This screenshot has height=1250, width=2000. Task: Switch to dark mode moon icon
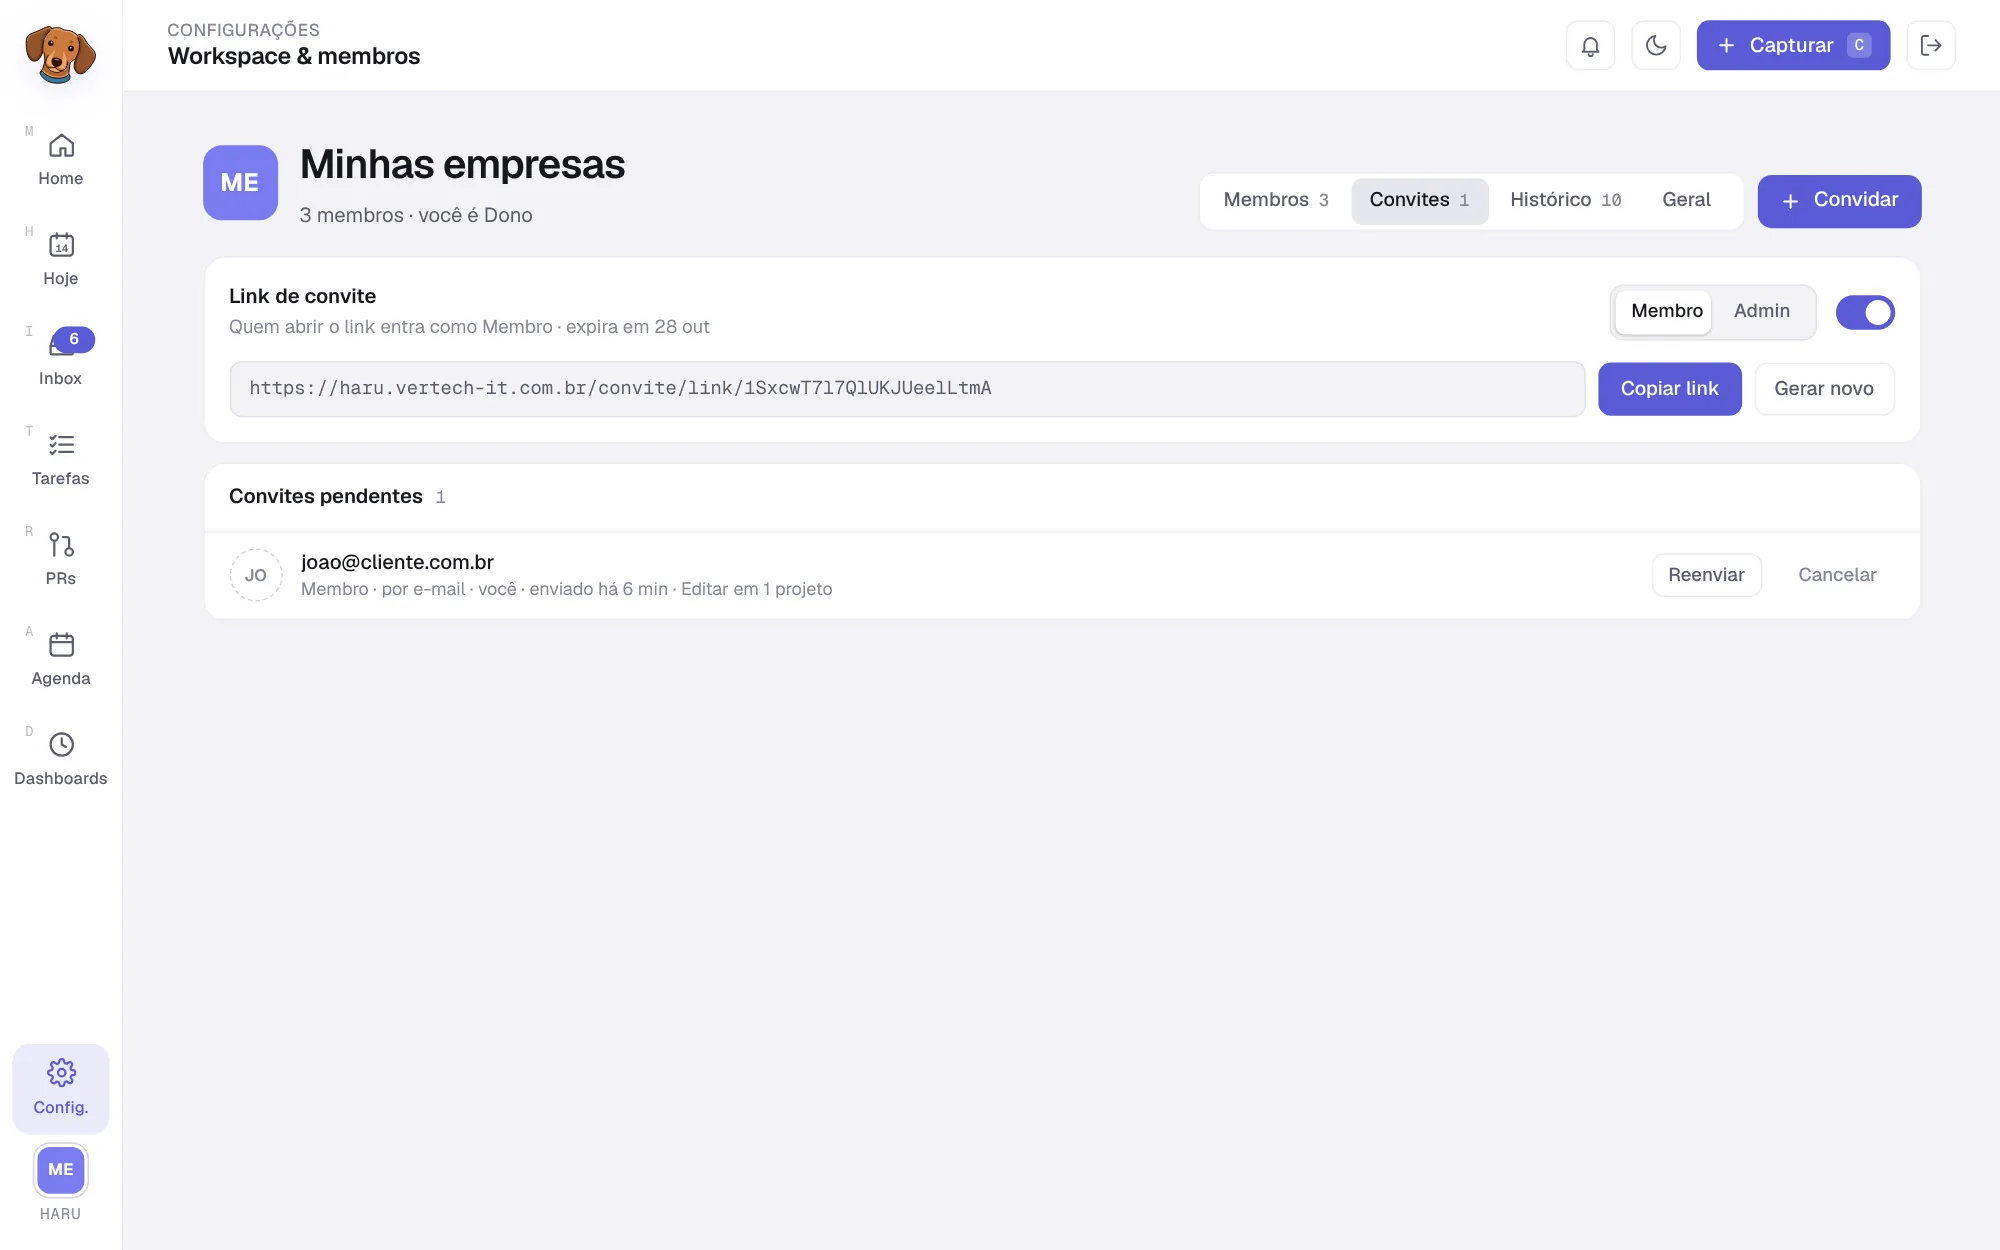point(1656,45)
